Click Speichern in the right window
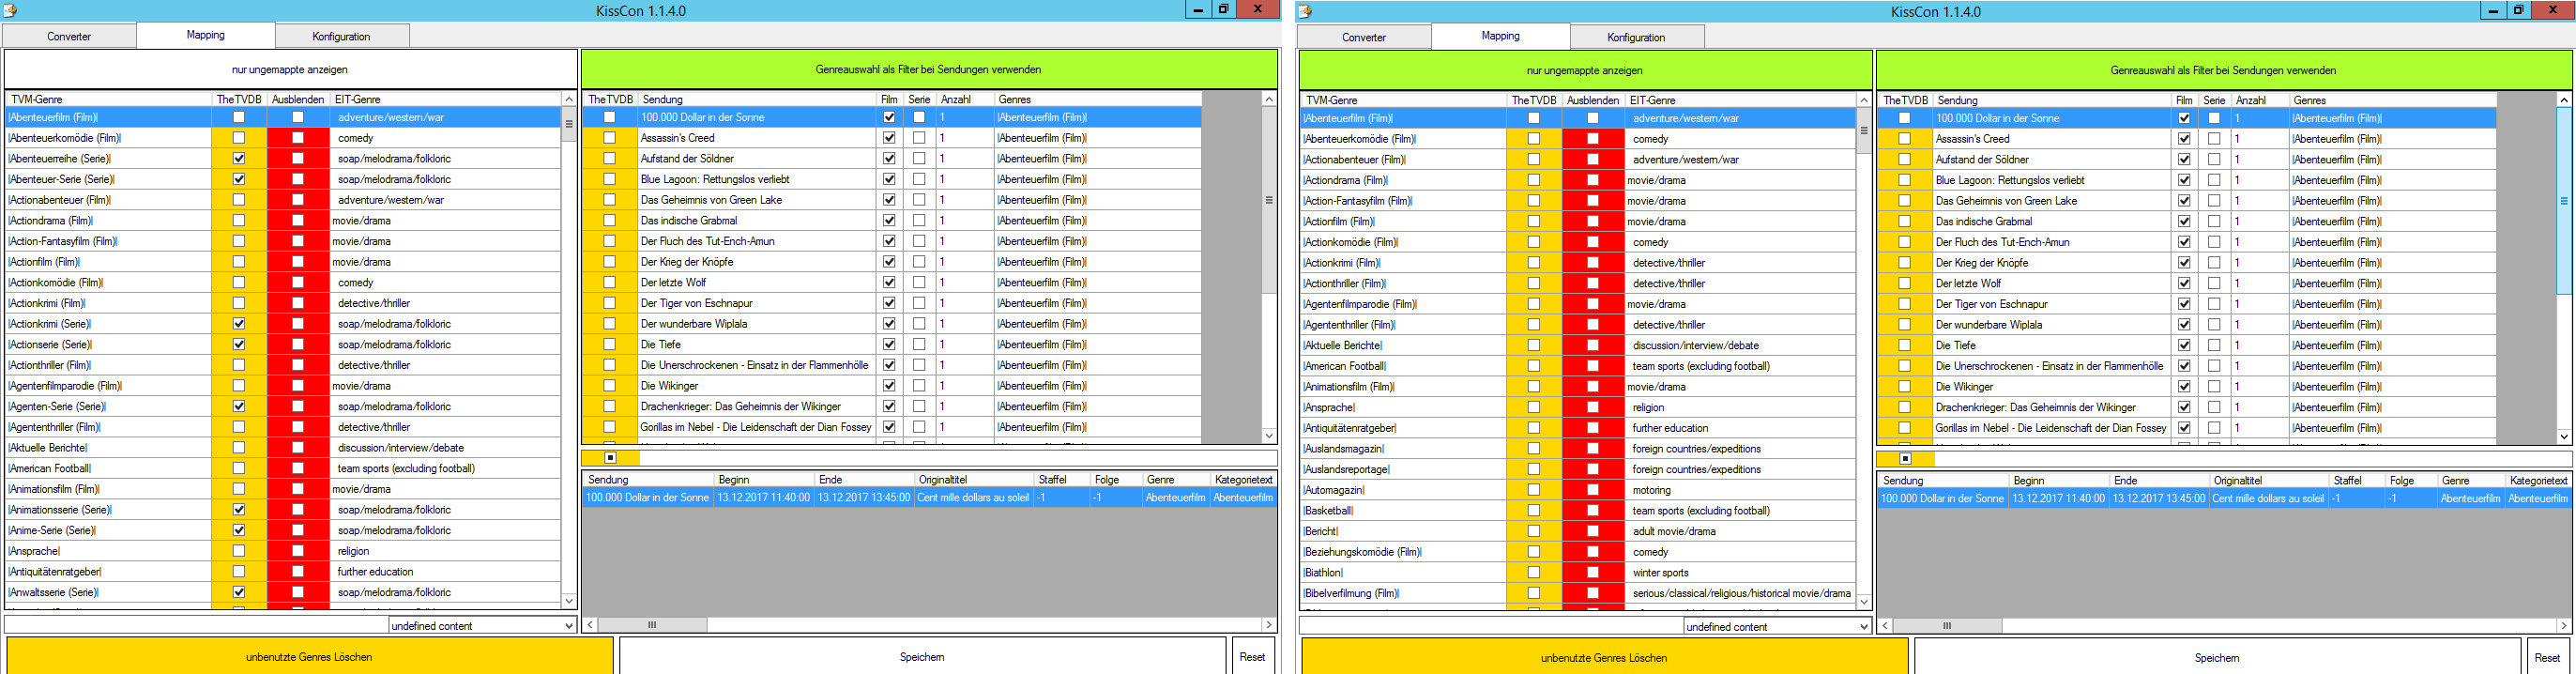This screenshot has width=2576, height=674. 2217,658
